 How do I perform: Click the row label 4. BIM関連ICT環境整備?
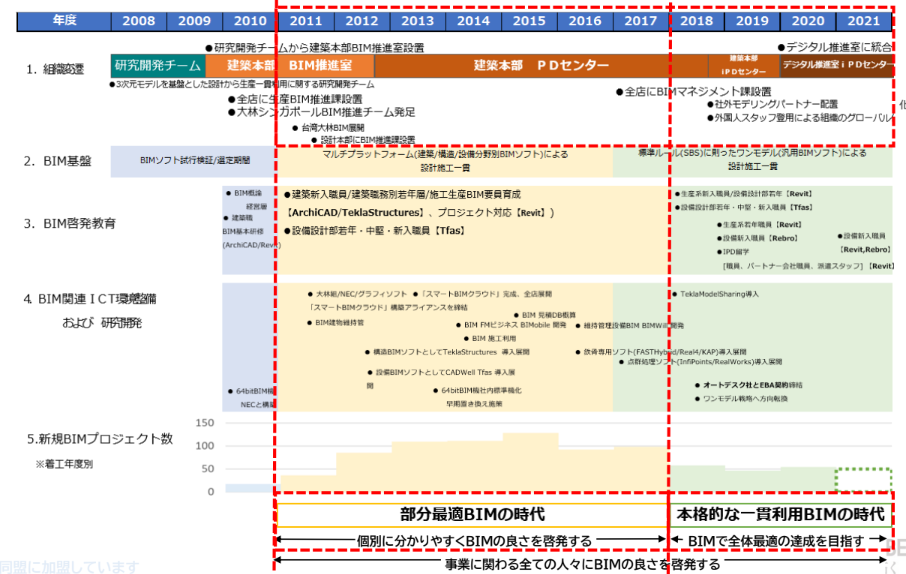click(x=90, y=299)
